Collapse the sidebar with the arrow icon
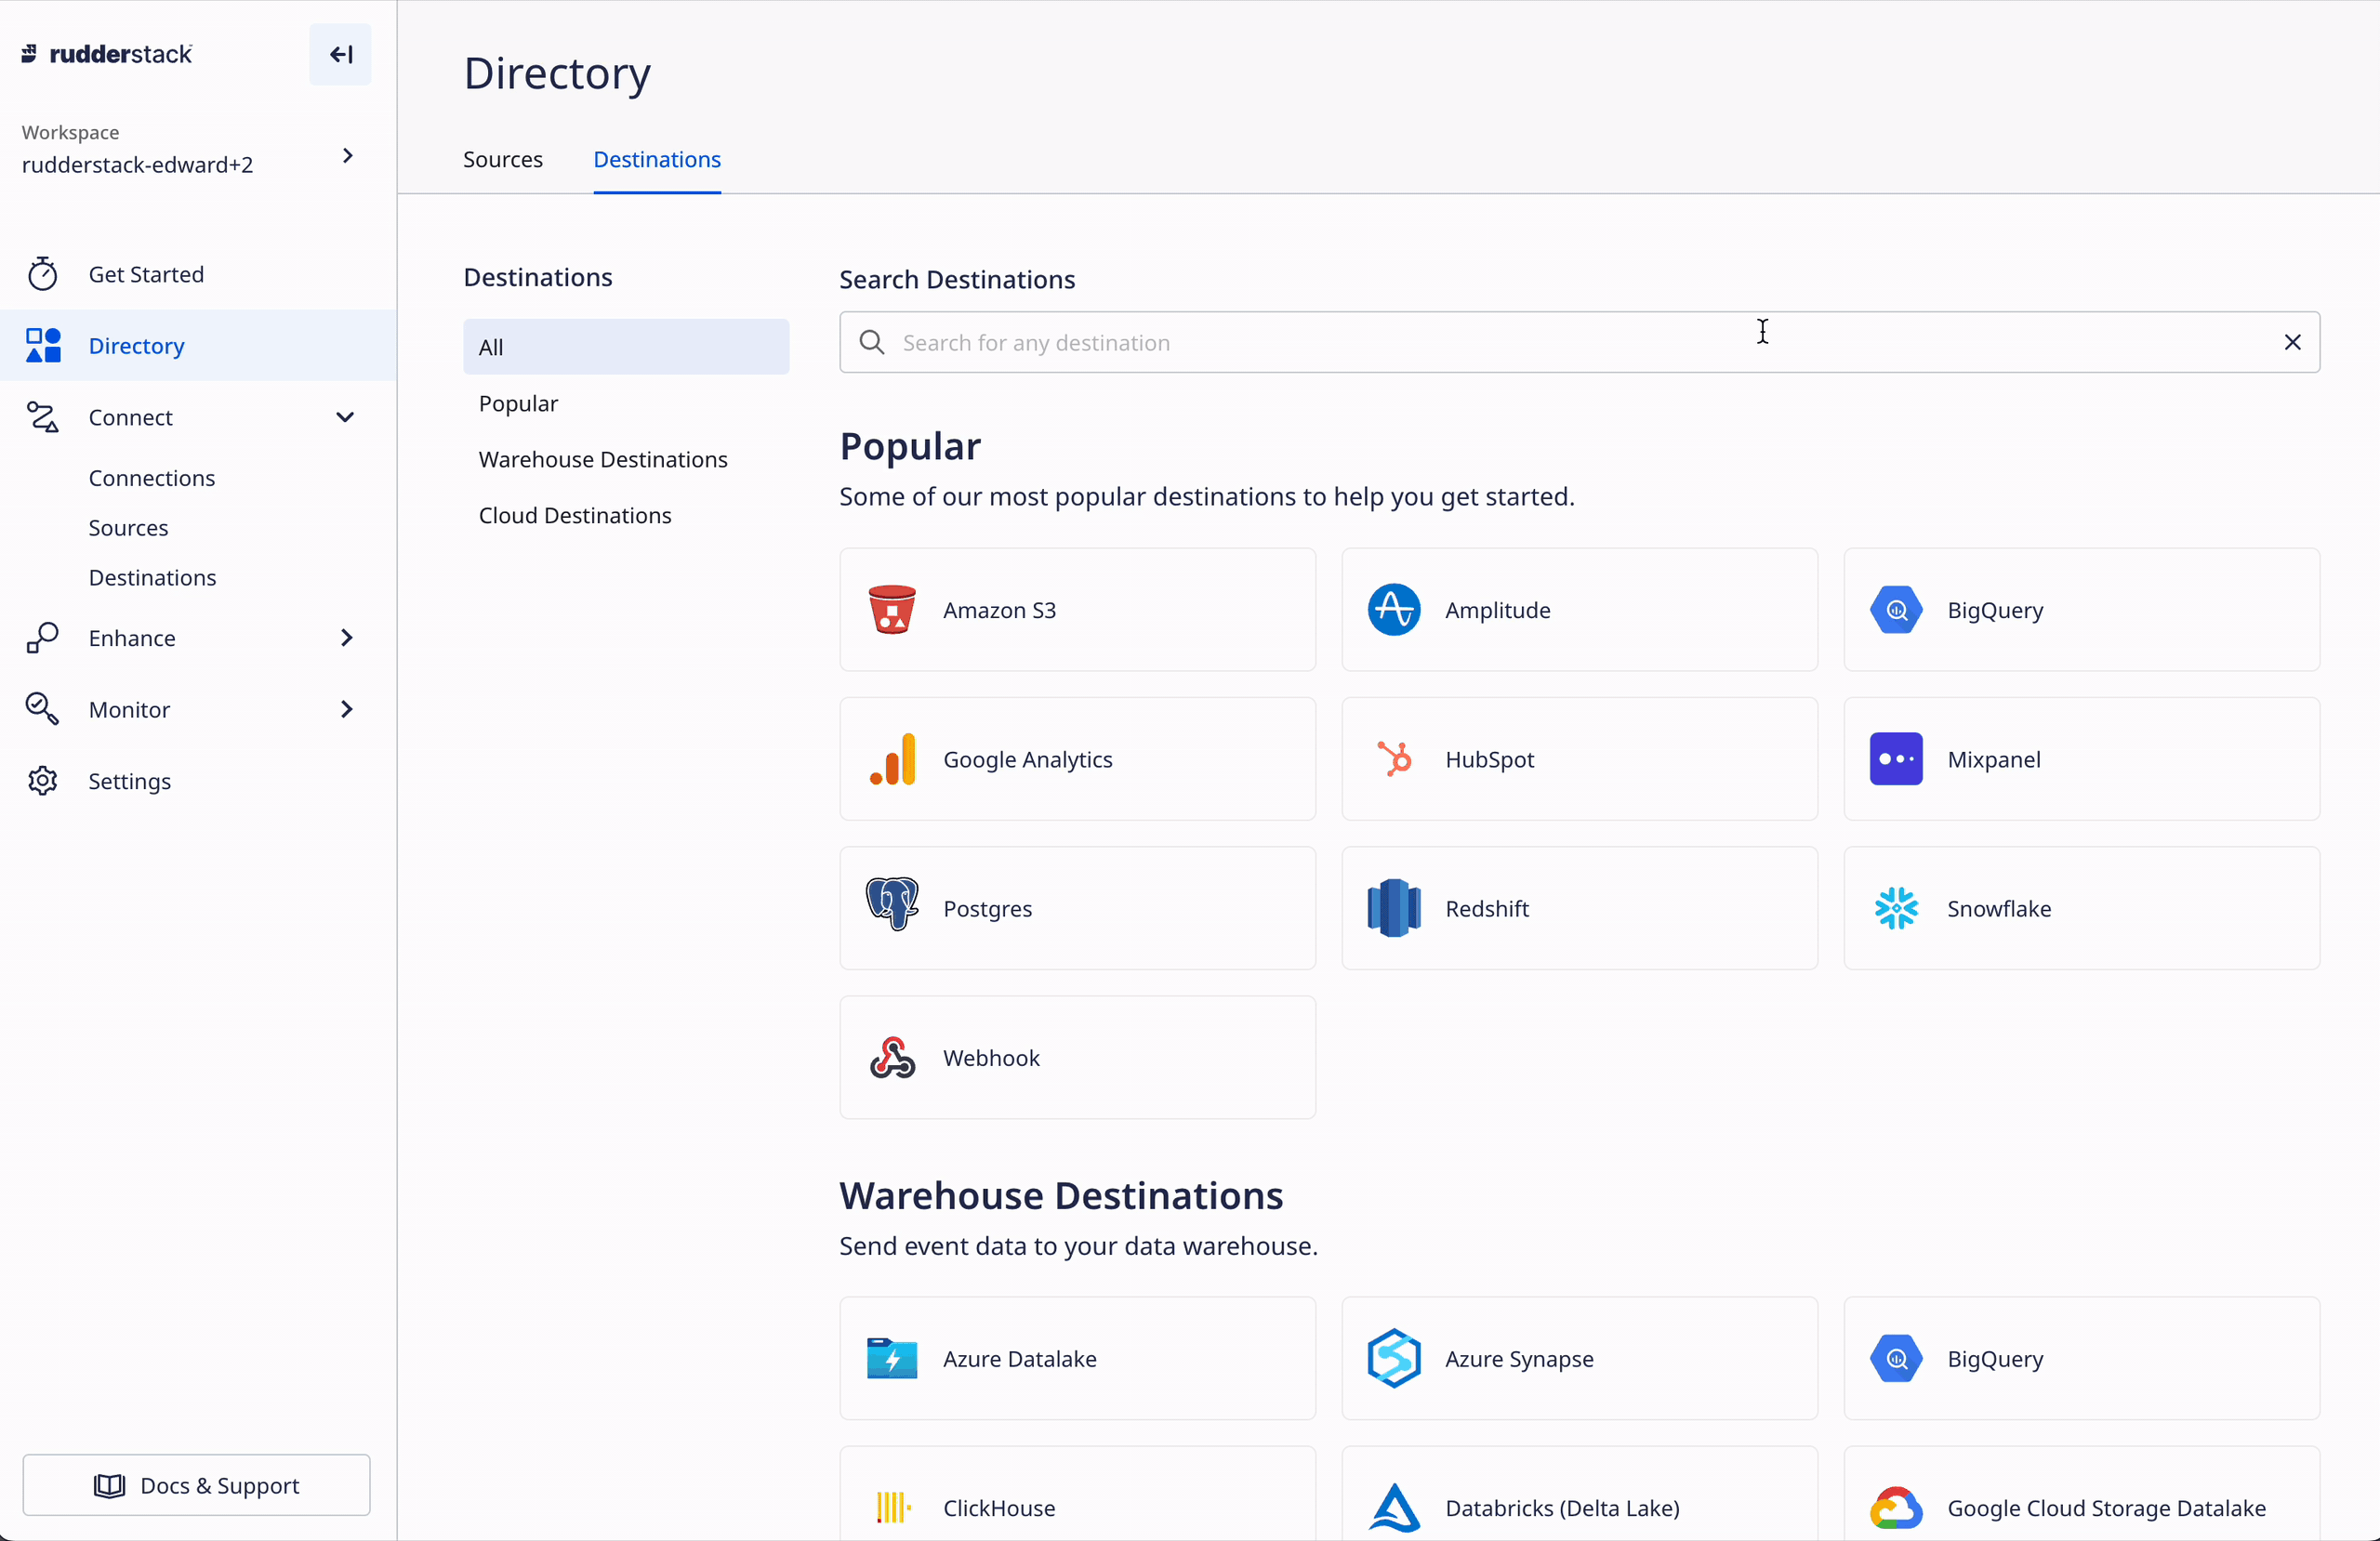The width and height of the screenshot is (2380, 1541). (340, 54)
